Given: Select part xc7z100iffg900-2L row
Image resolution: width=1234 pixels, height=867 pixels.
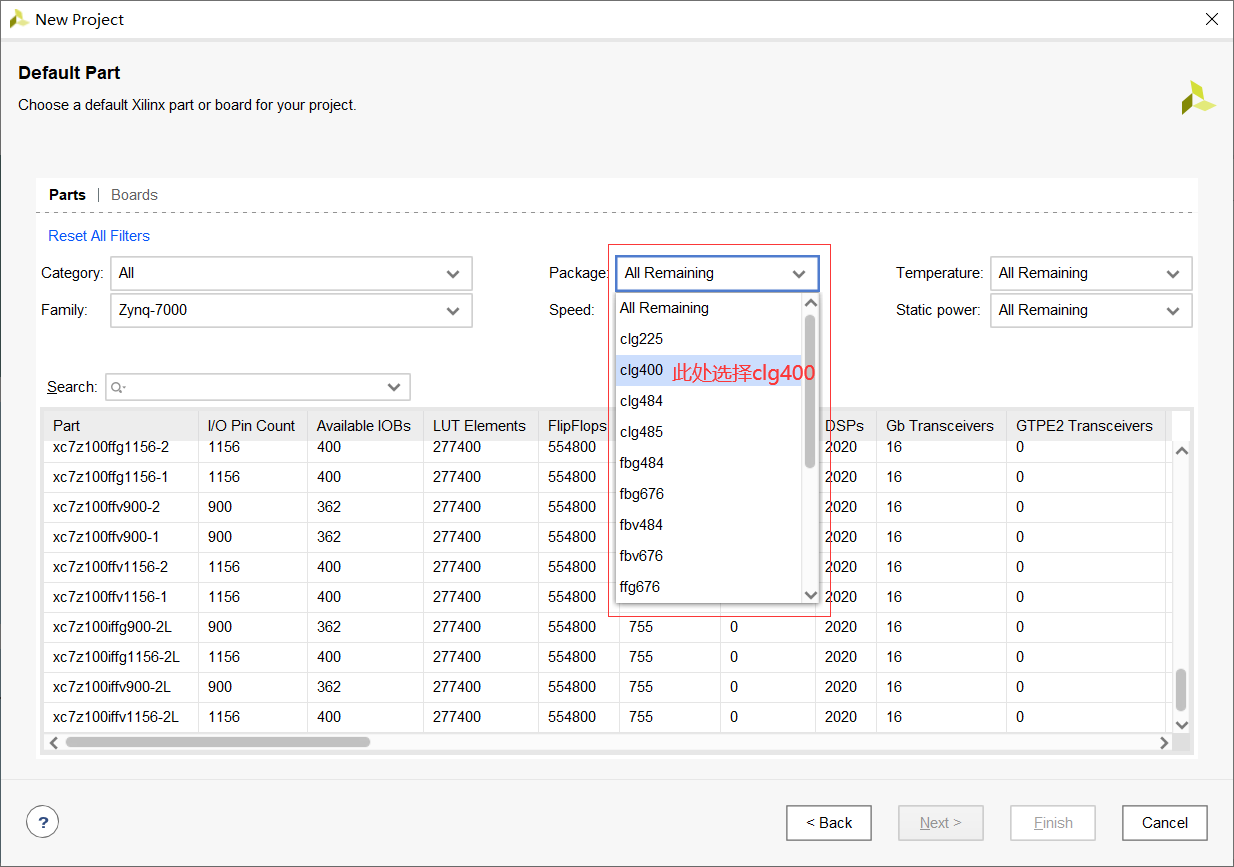Looking at the screenshot, I should pos(606,627).
